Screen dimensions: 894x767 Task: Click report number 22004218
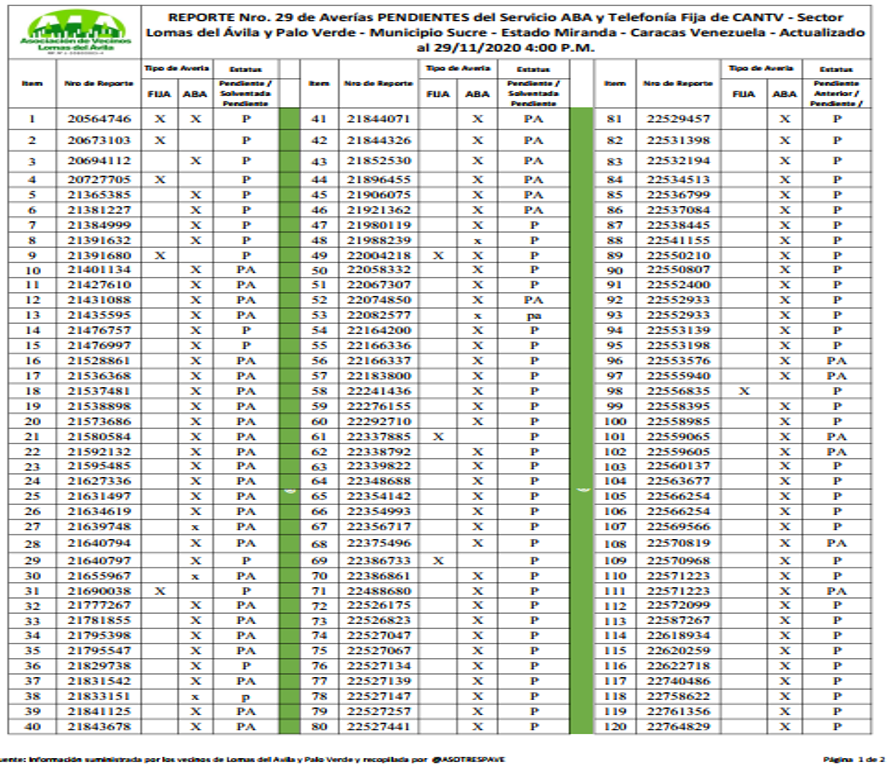click(379, 255)
